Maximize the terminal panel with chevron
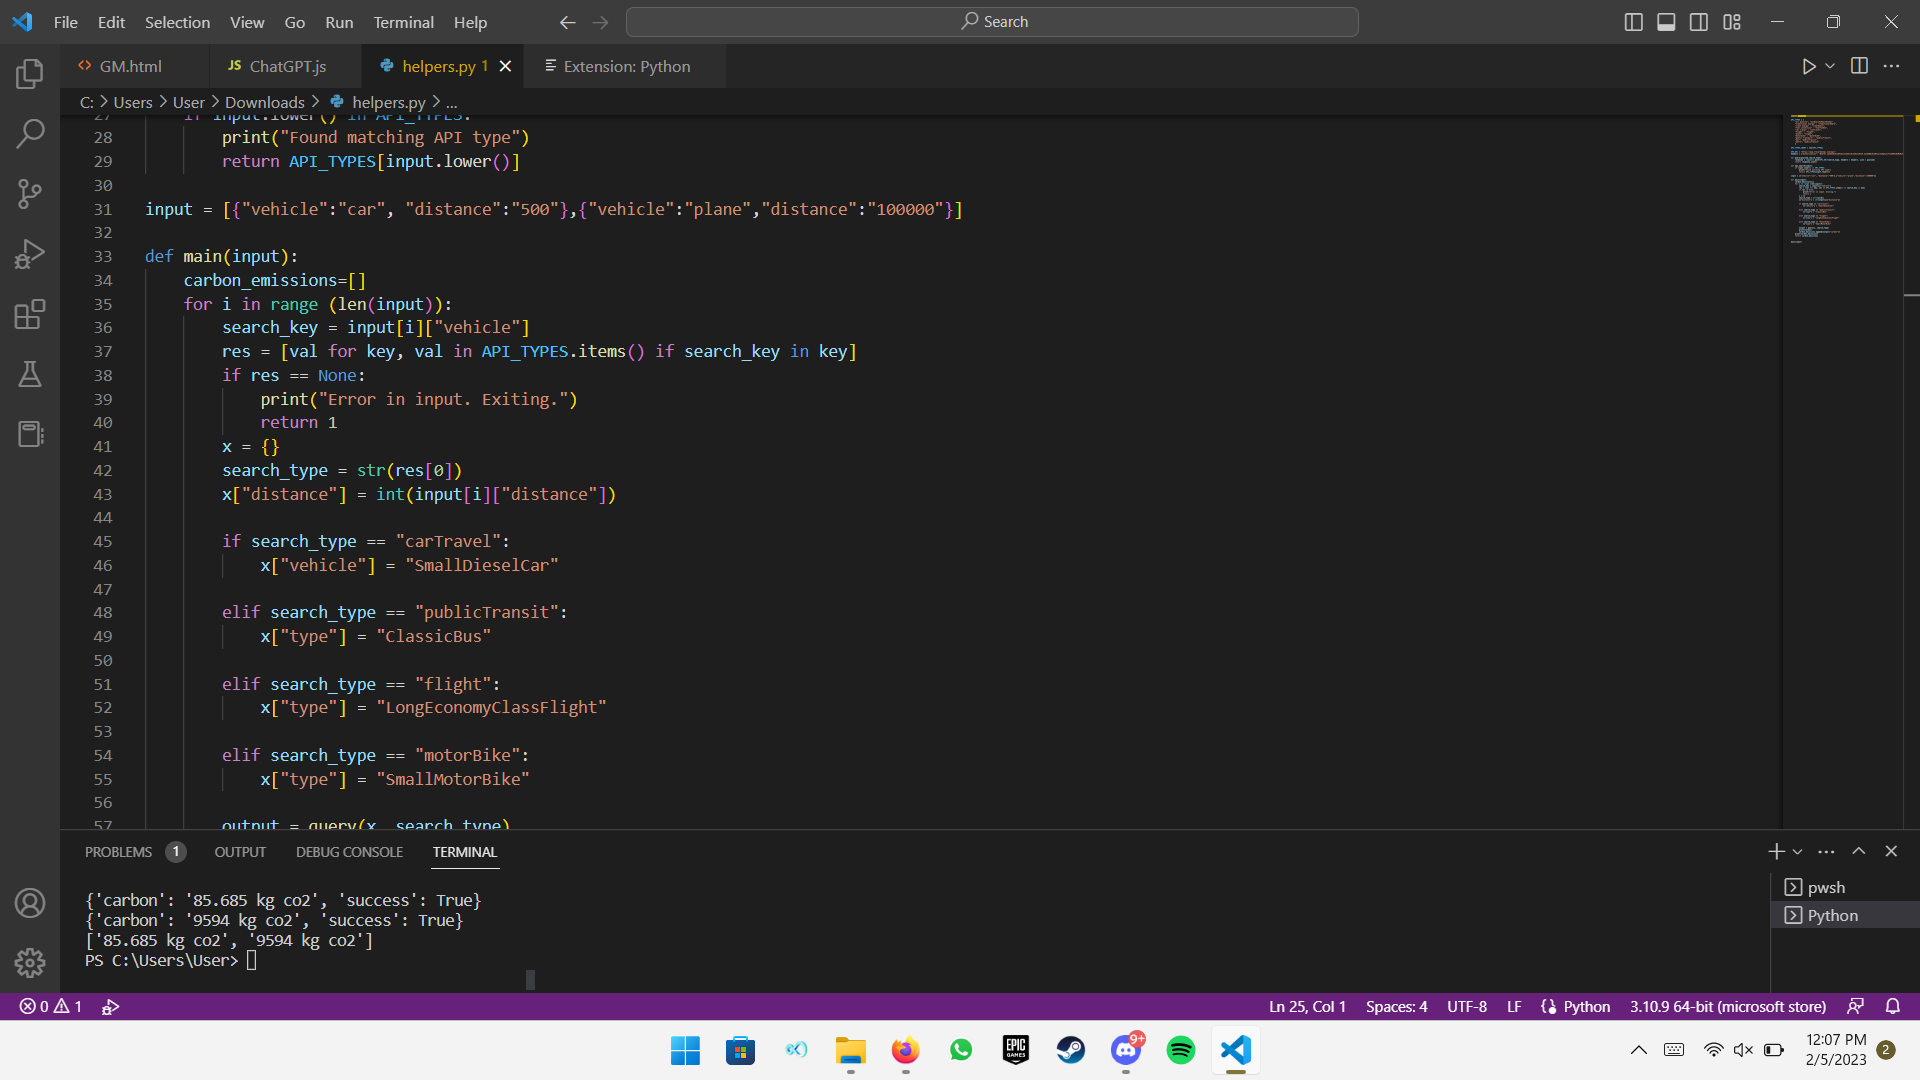The height and width of the screenshot is (1080, 1920). pyautogui.click(x=1859, y=851)
